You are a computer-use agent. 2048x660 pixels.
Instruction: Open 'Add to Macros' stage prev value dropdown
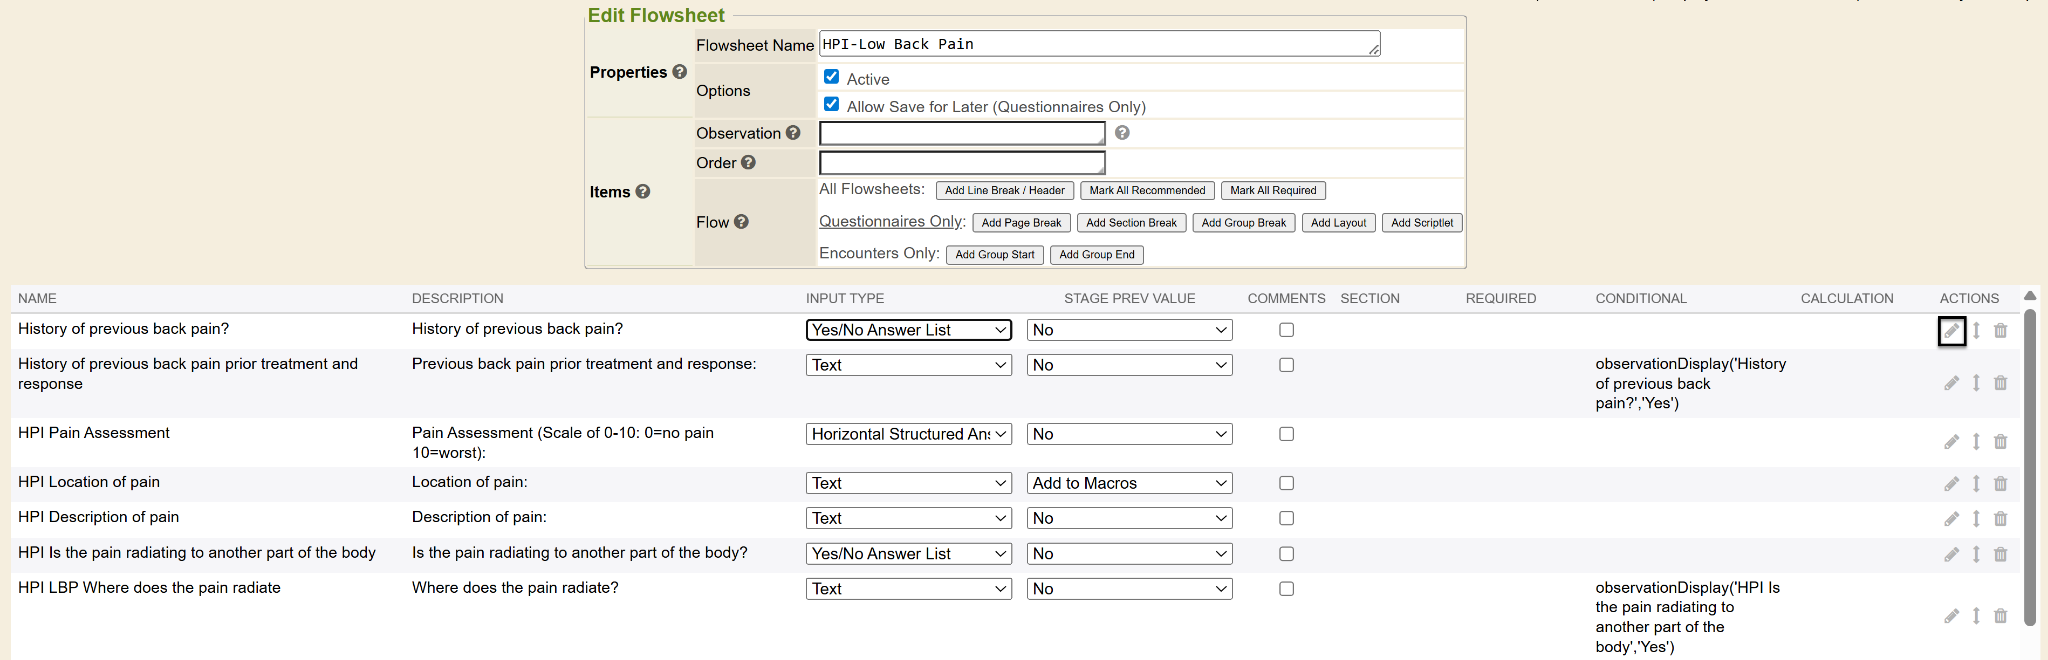coord(1129,483)
